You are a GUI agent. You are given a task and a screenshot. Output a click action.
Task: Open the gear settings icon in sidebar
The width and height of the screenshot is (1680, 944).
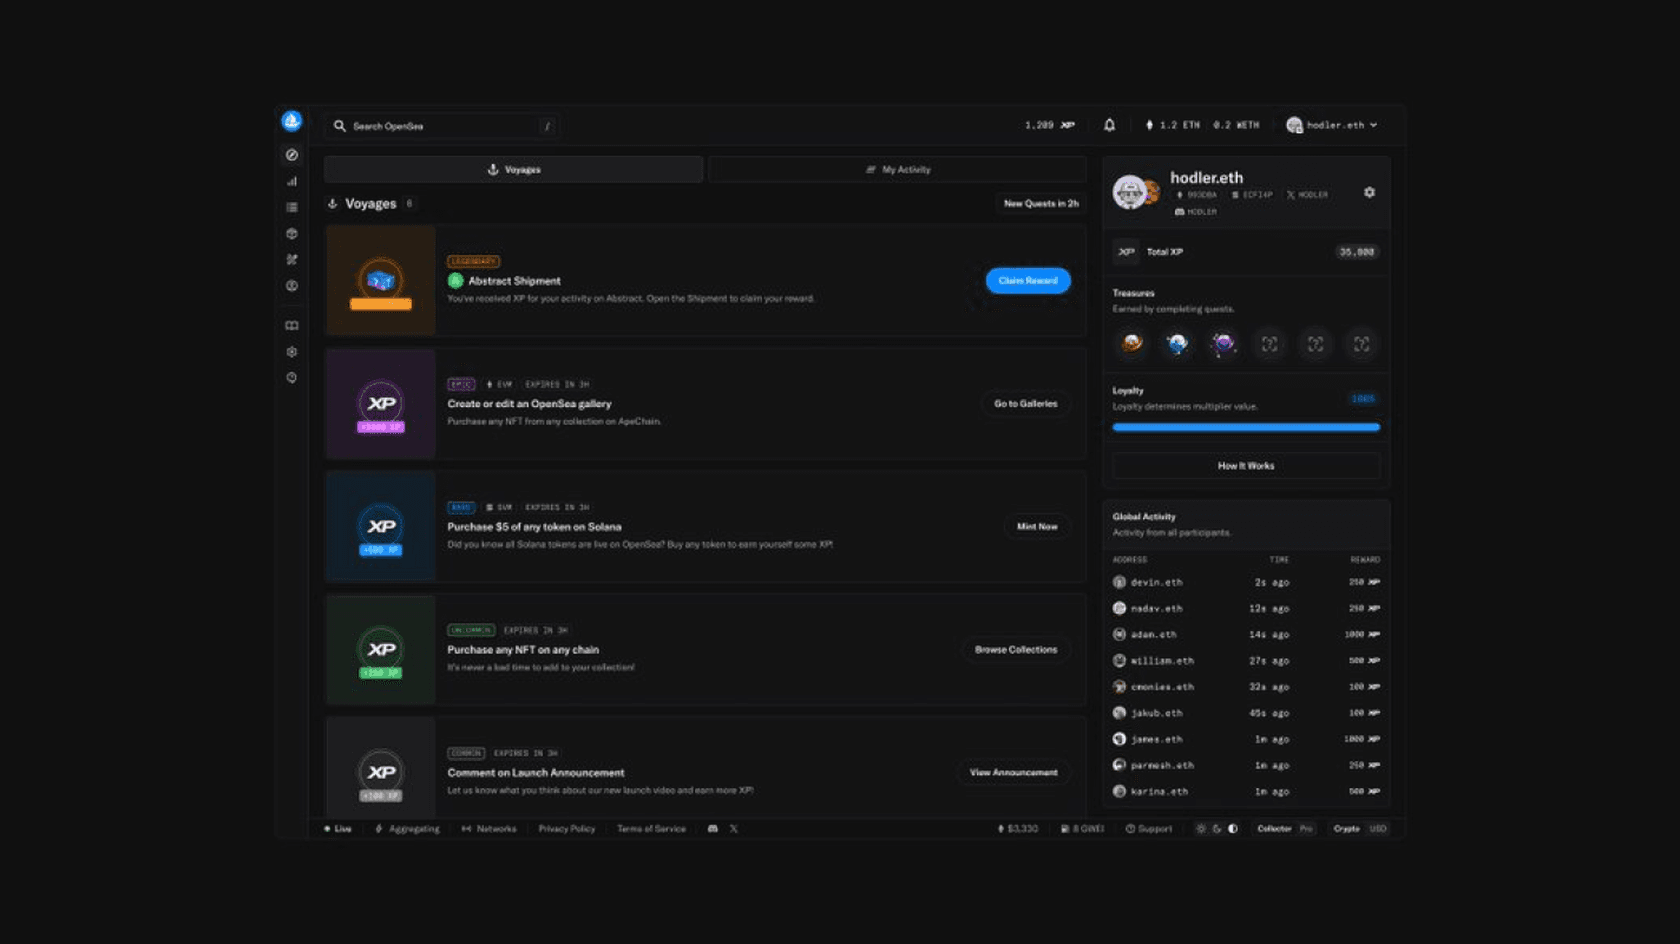coord(291,351)
